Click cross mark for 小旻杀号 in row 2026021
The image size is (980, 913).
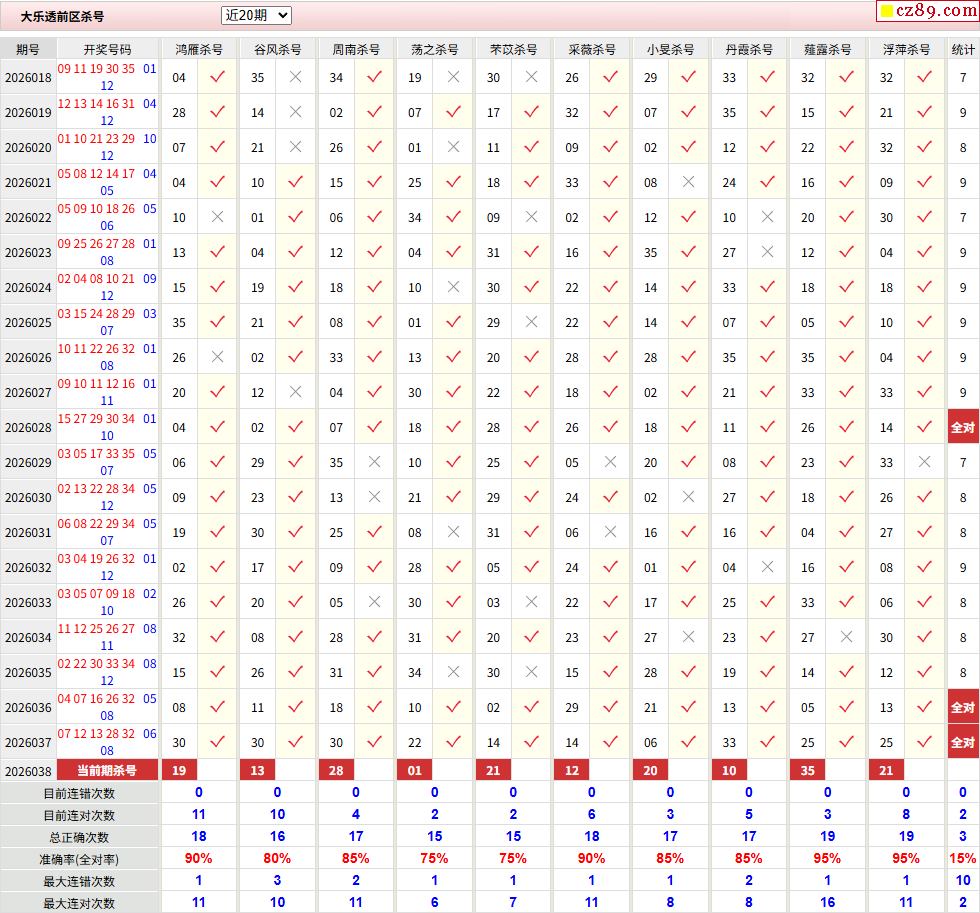pyautogui.click(x=688, y=182)
